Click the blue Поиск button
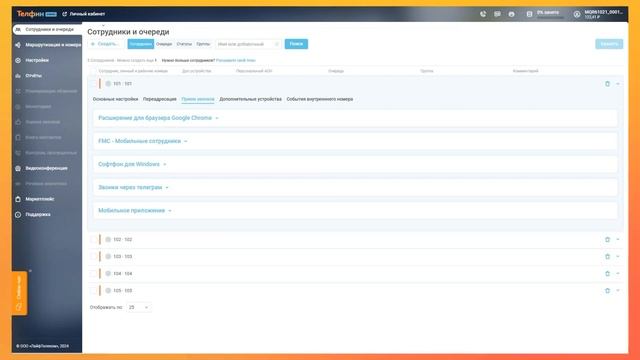 tap(296, 44)
